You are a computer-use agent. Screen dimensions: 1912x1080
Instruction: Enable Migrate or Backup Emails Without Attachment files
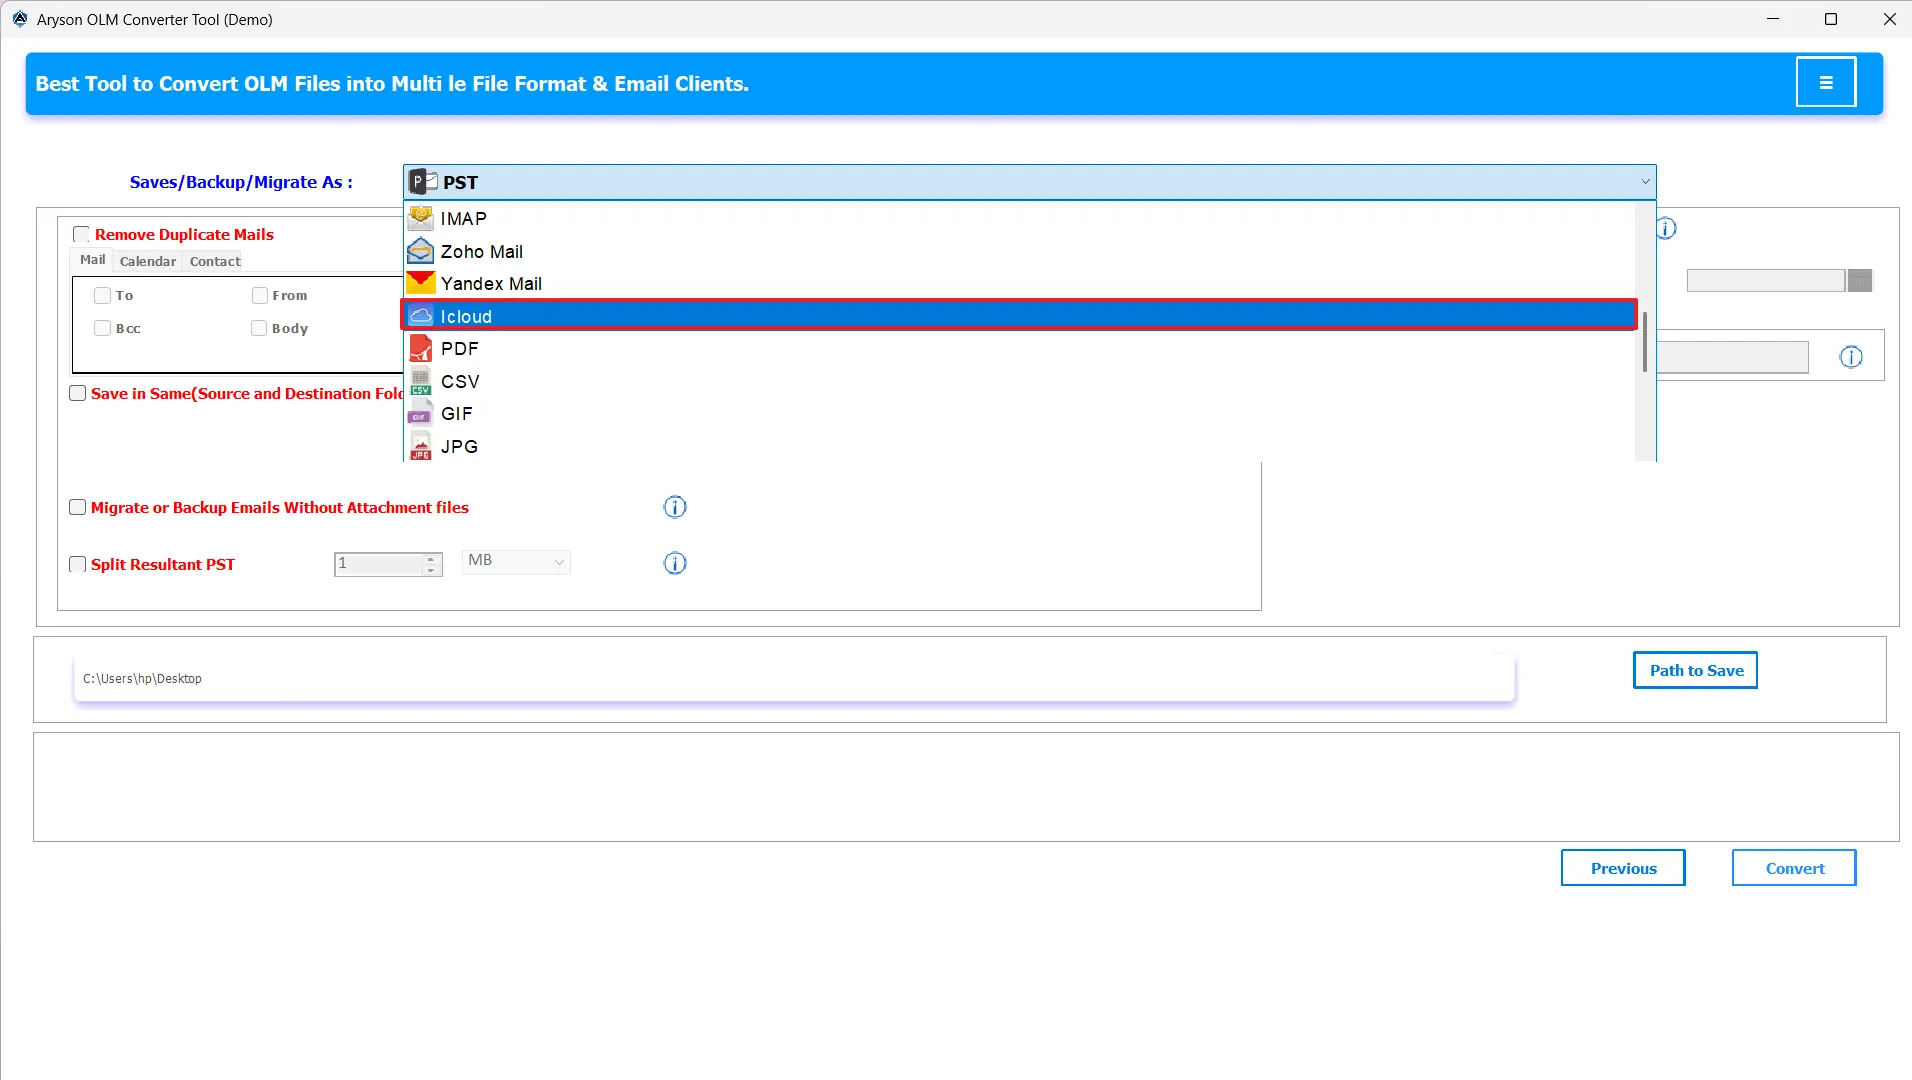77,507
